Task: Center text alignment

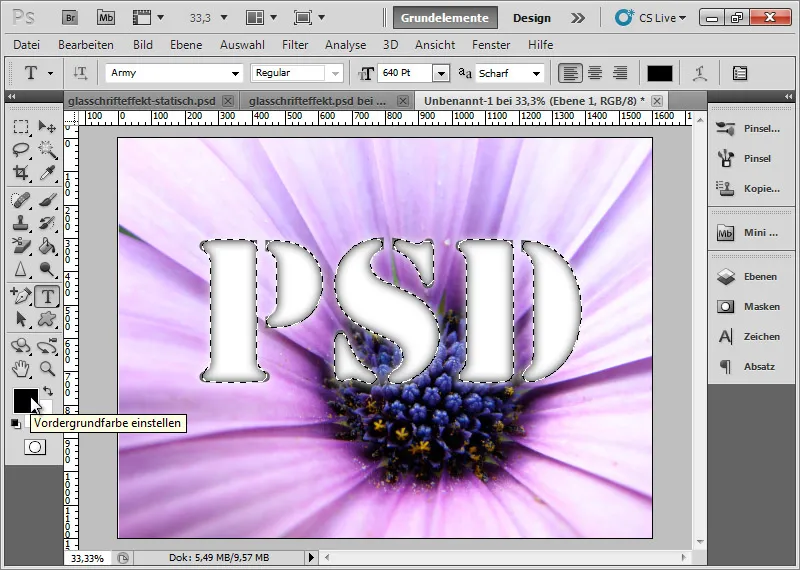Action: (x=595, y=73)
